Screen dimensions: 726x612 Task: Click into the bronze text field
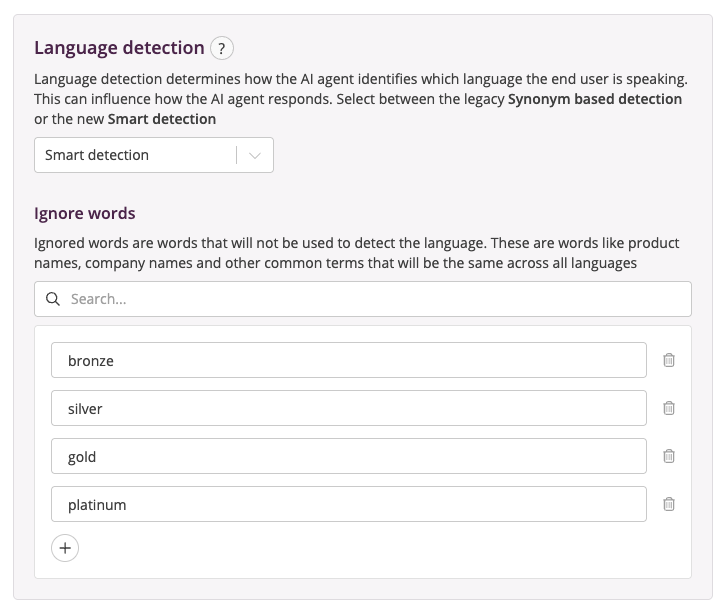pos(348,360)
